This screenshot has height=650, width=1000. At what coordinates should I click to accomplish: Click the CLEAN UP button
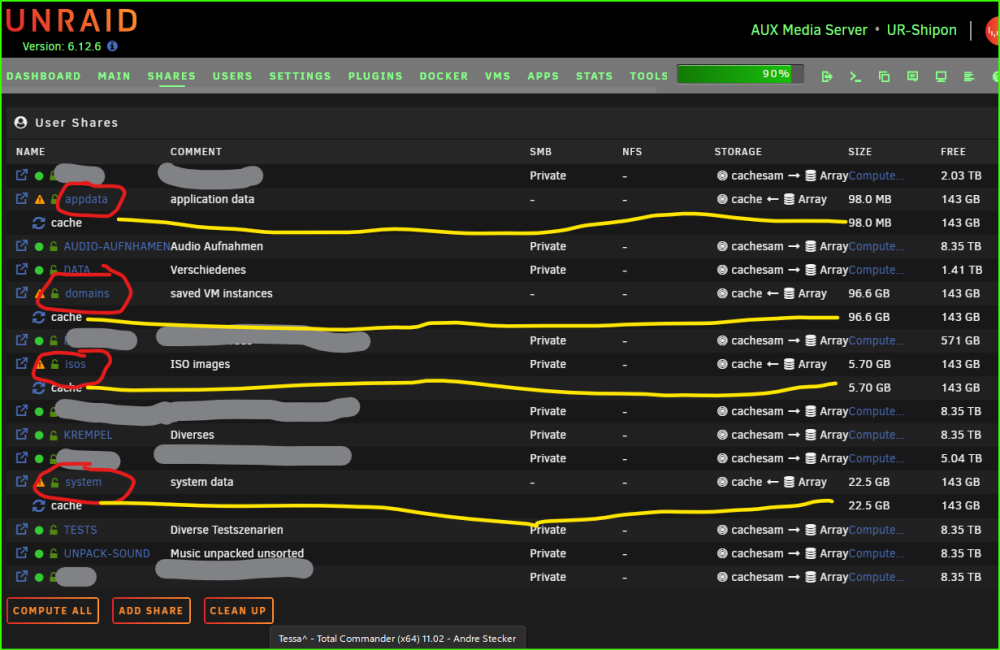[239, 610]
